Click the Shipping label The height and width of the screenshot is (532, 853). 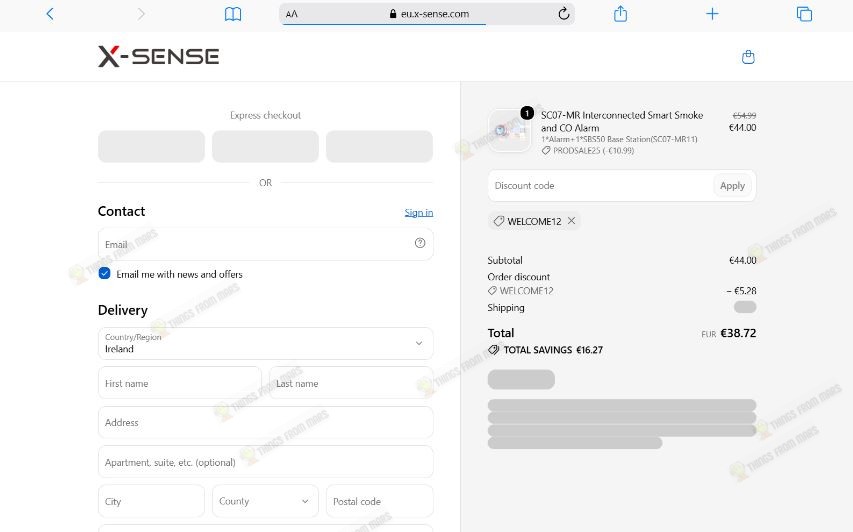click(x=506, y=307)
